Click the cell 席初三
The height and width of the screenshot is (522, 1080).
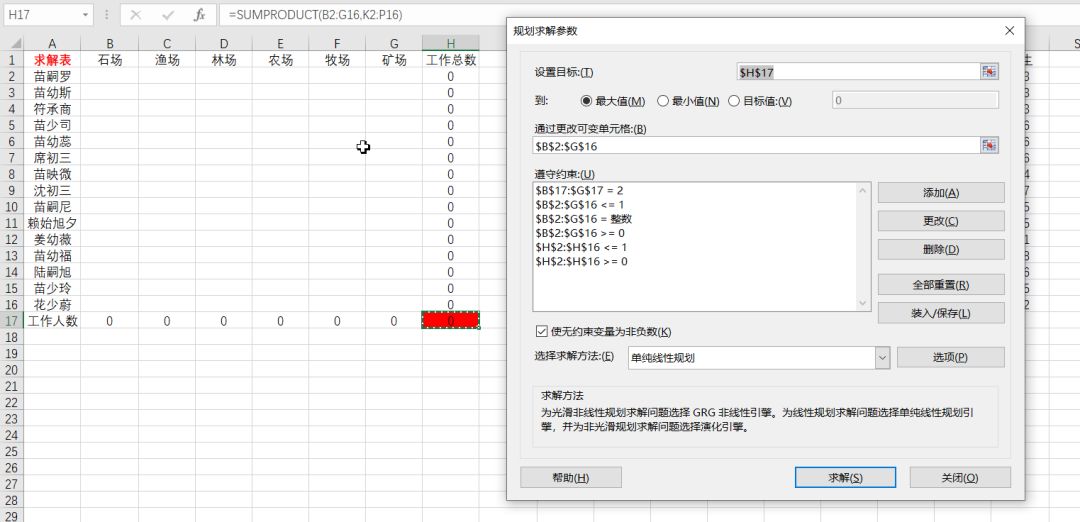pos(52,158)
